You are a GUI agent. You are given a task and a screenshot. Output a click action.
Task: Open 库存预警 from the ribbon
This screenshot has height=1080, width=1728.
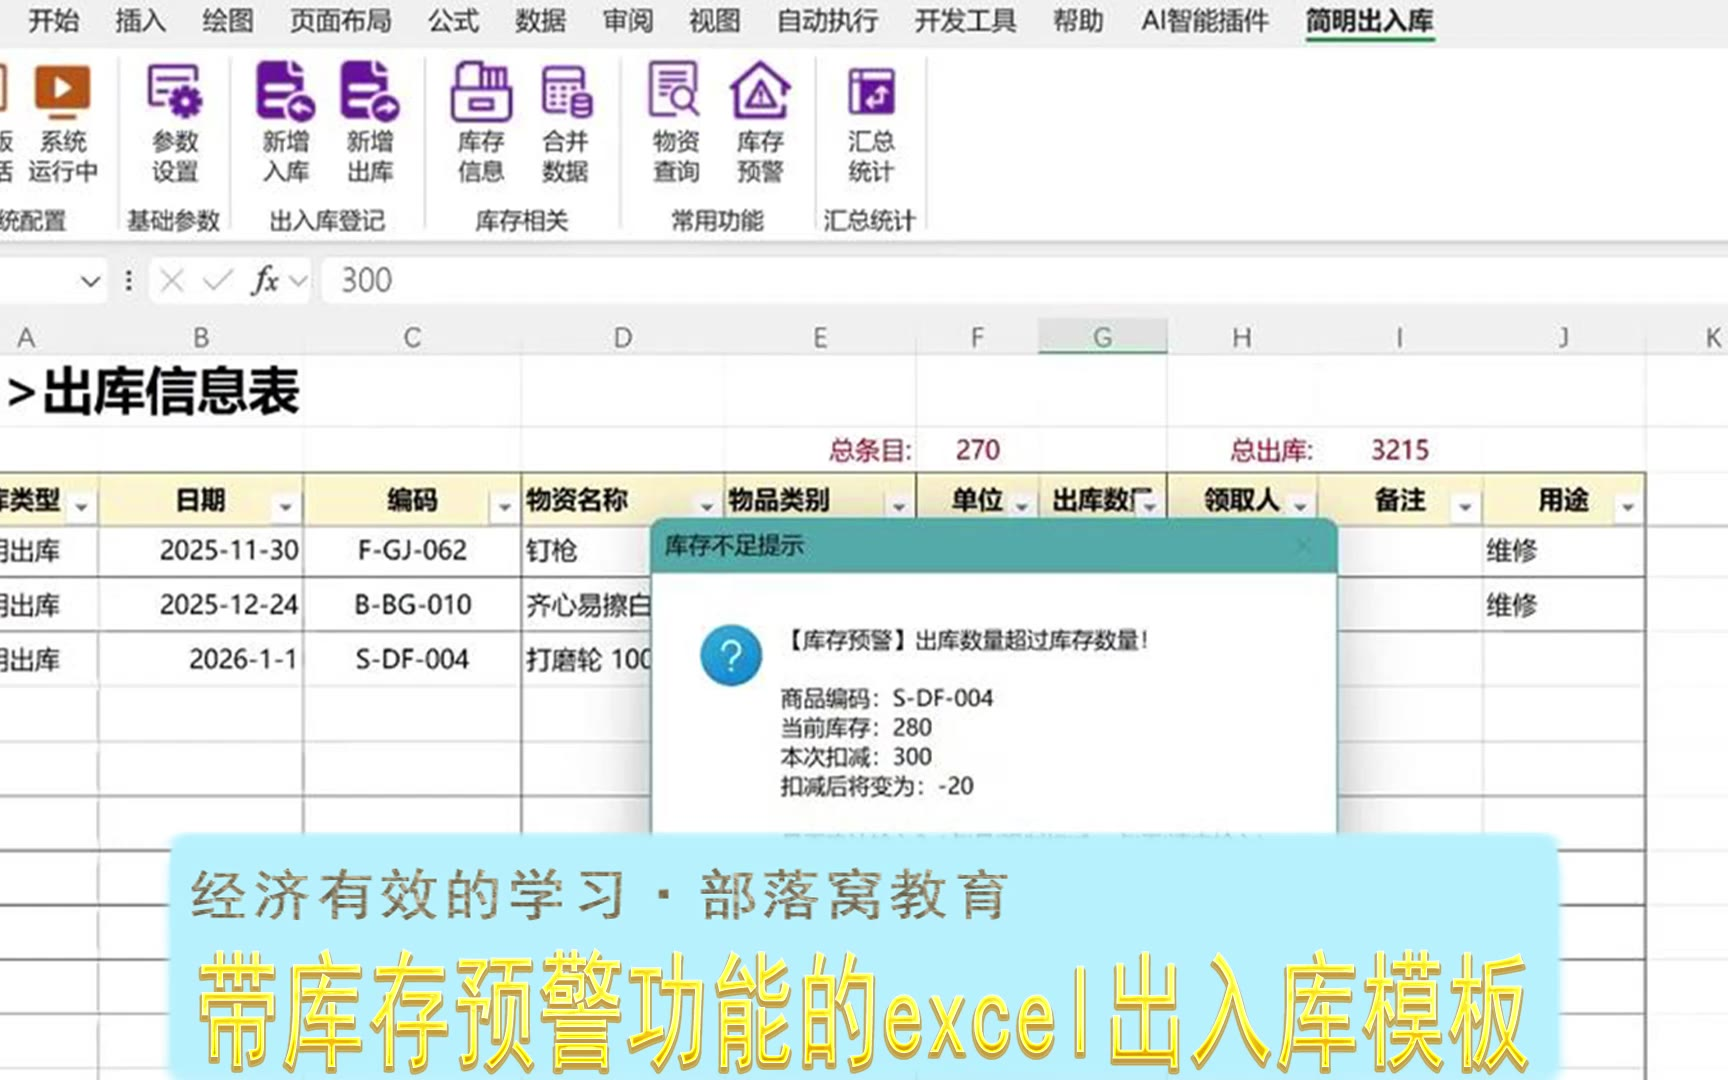(760, 122)
